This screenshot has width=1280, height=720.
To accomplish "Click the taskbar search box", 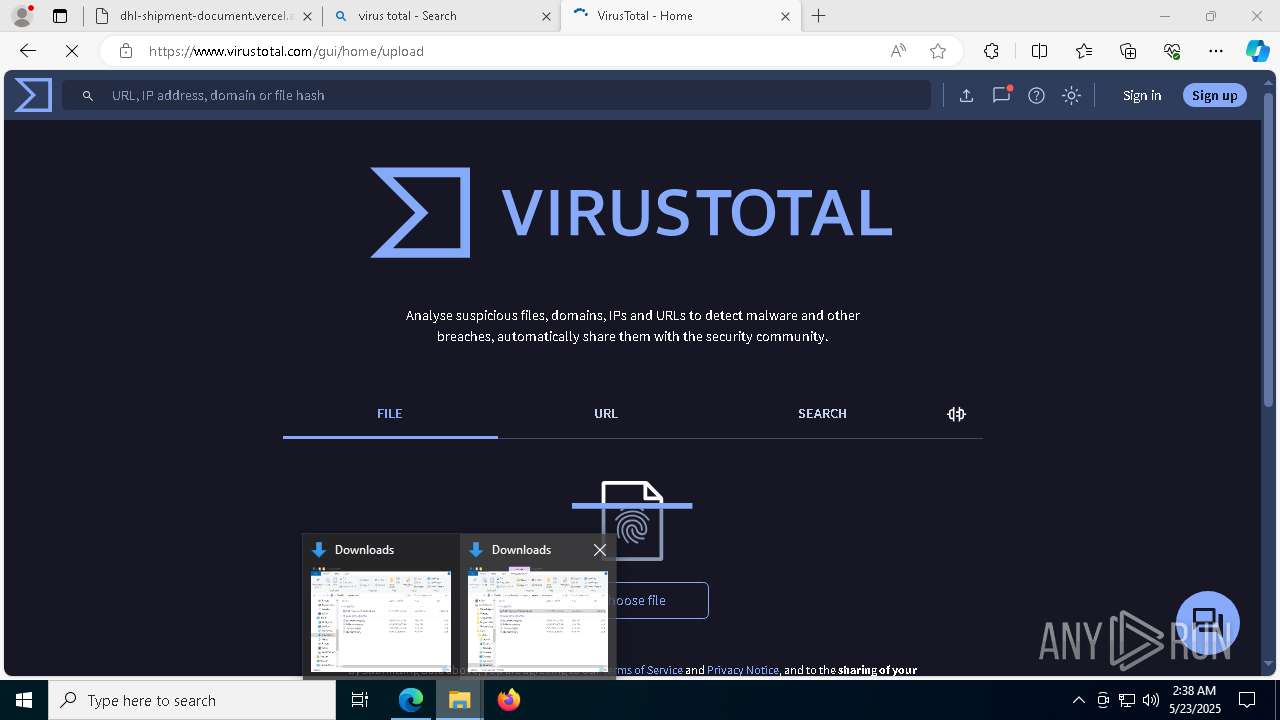I will pyautogui.click(x=192, y=700).
